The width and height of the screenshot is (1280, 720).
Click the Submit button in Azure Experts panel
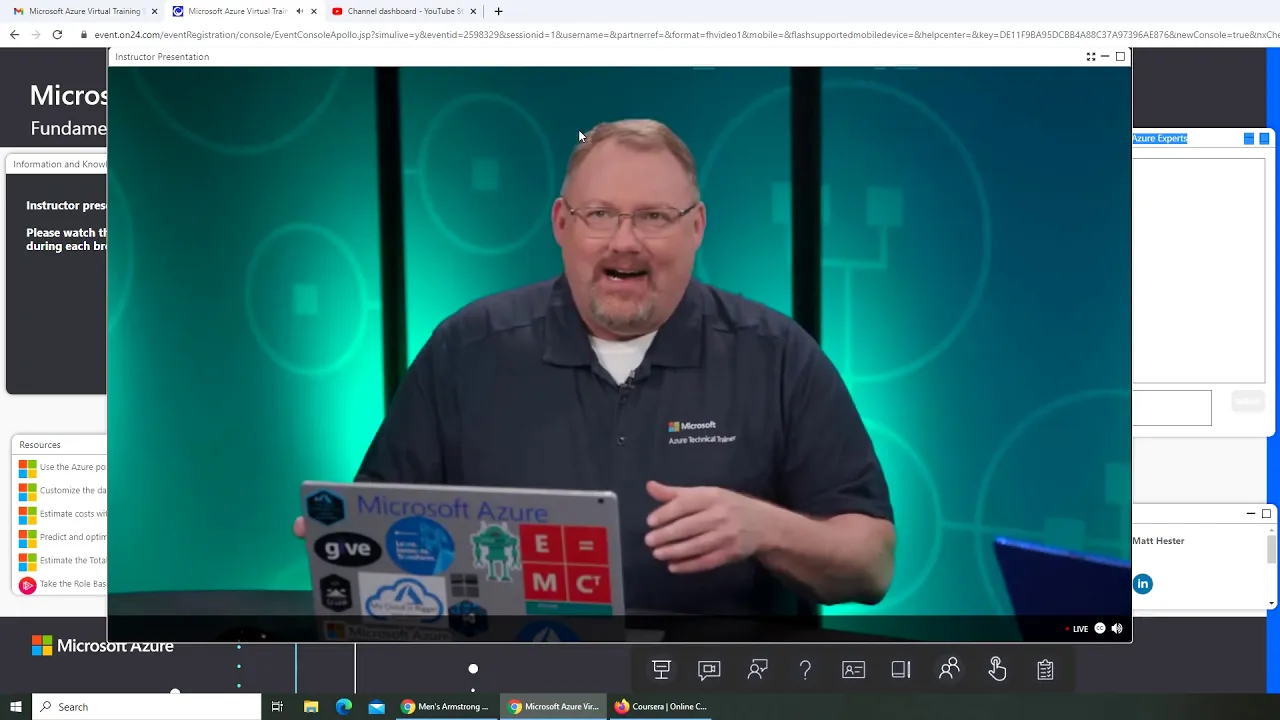click(1248, 402)
